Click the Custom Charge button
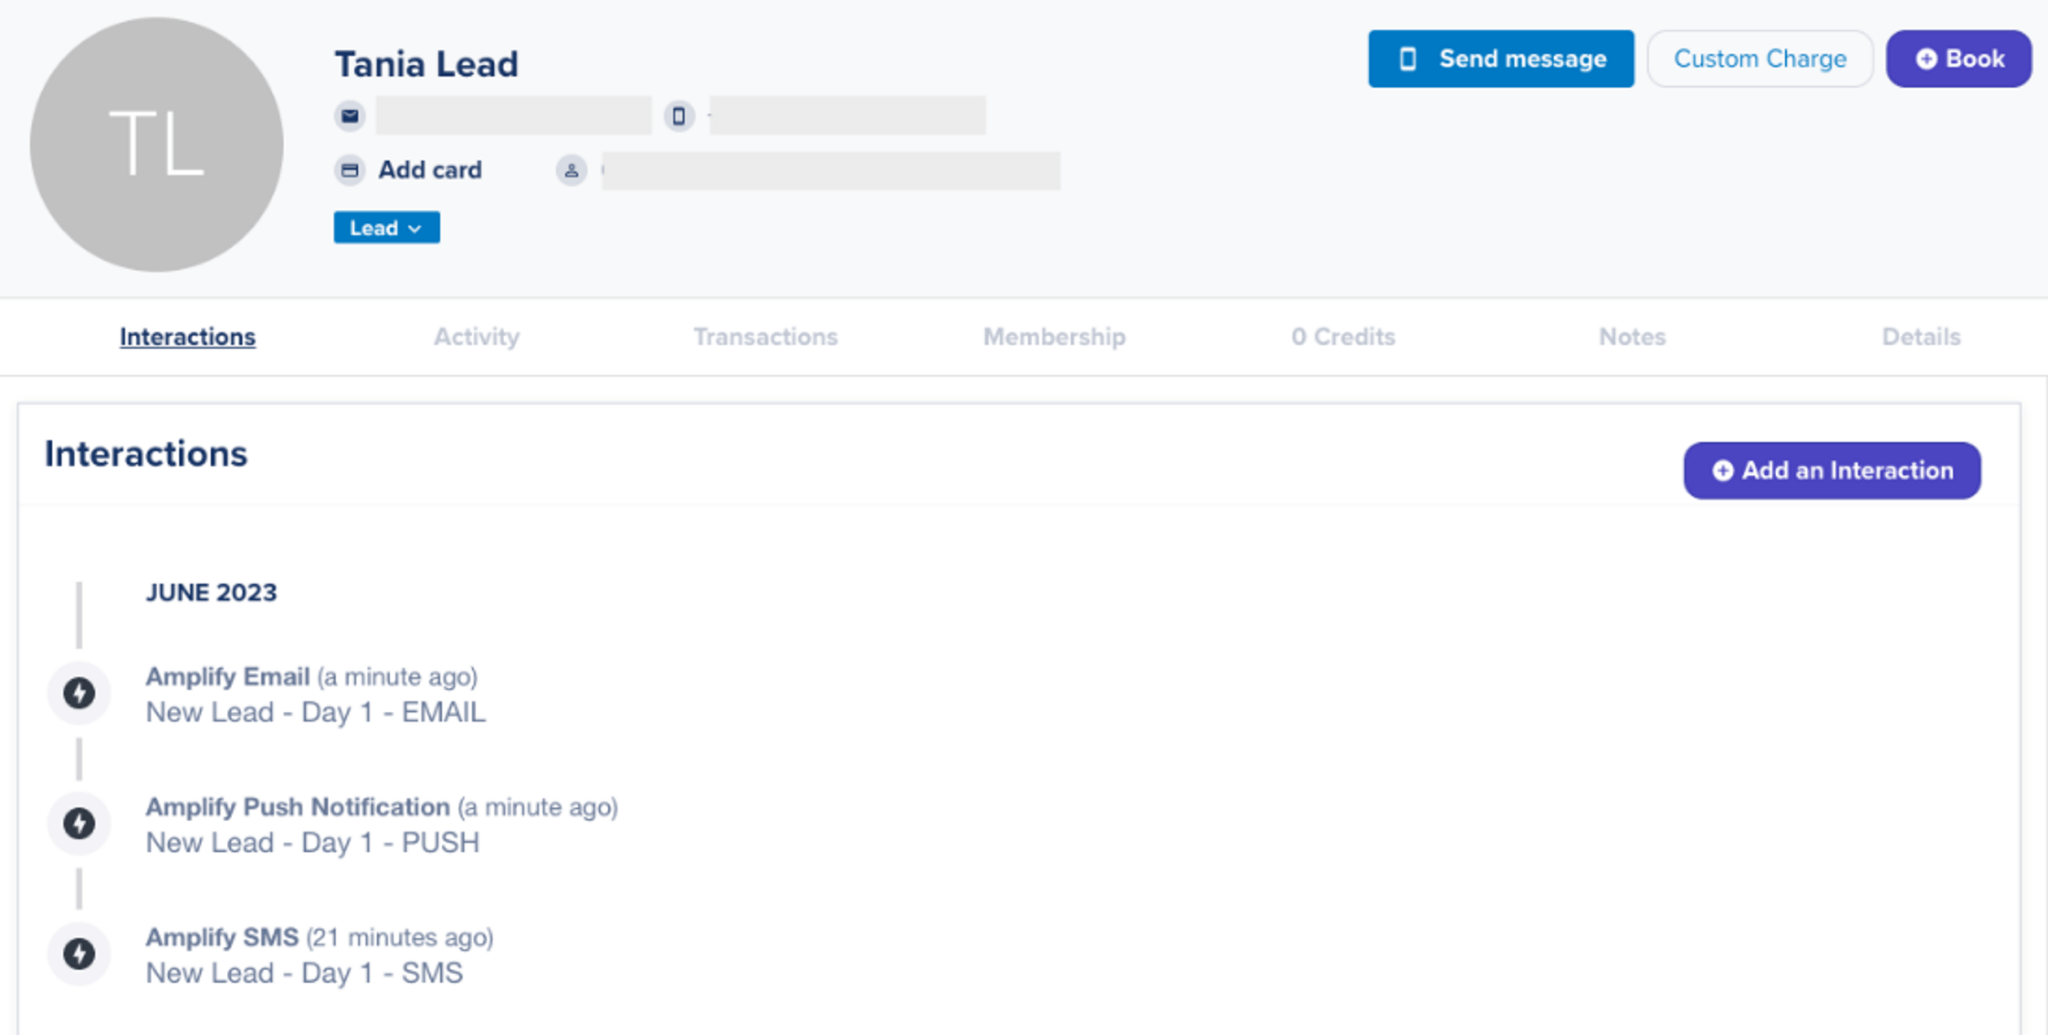 pos(1759,59)
